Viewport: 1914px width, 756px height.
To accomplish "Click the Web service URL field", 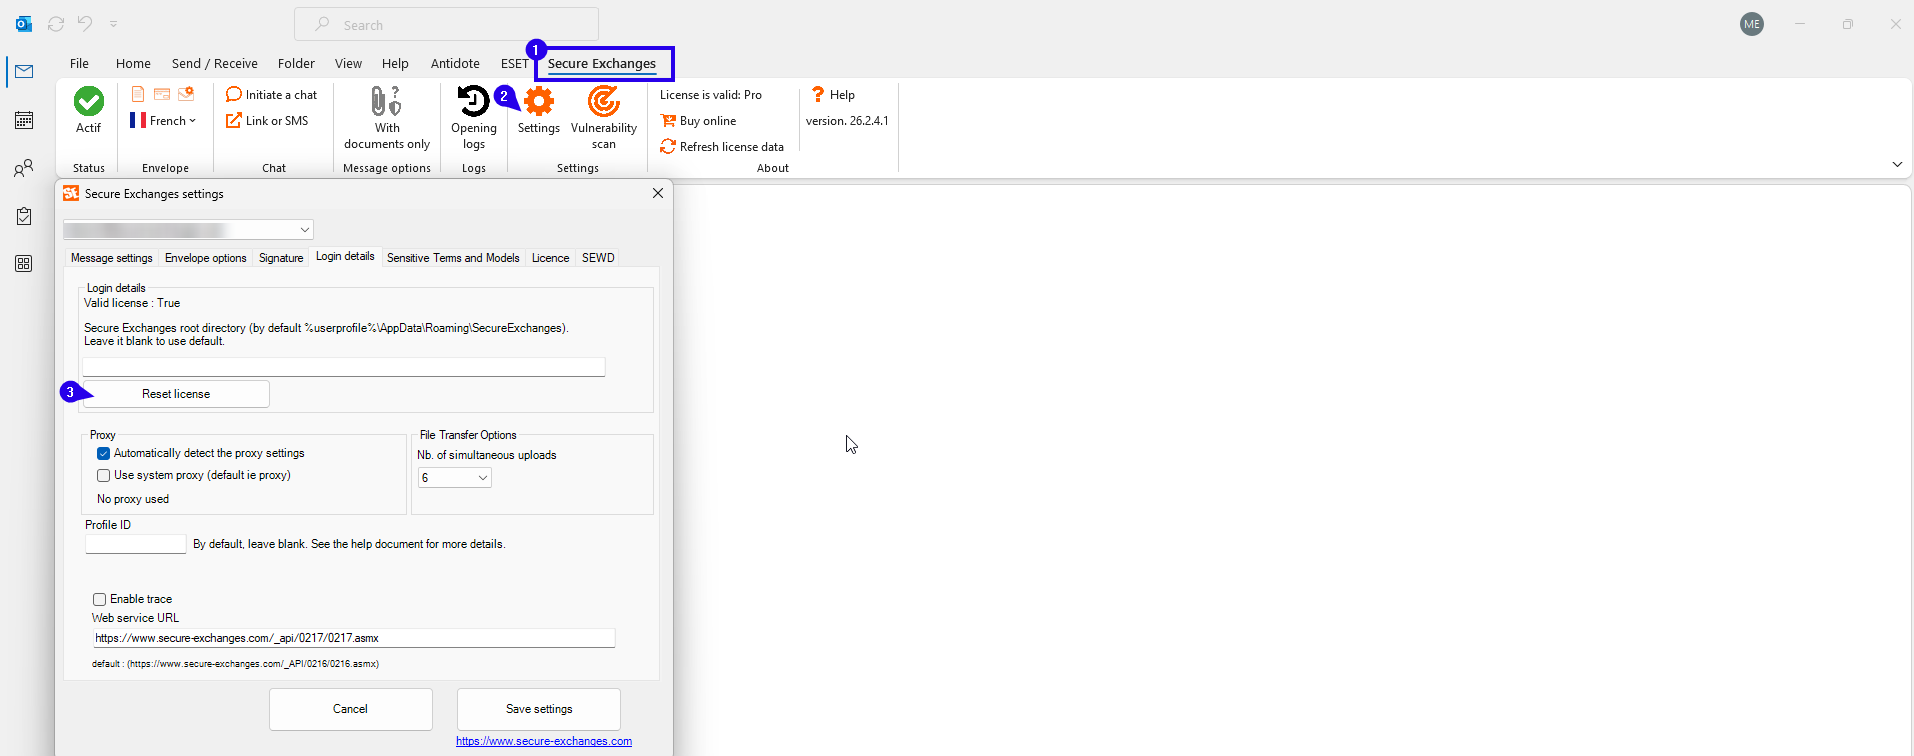I will tap(354, 638).
